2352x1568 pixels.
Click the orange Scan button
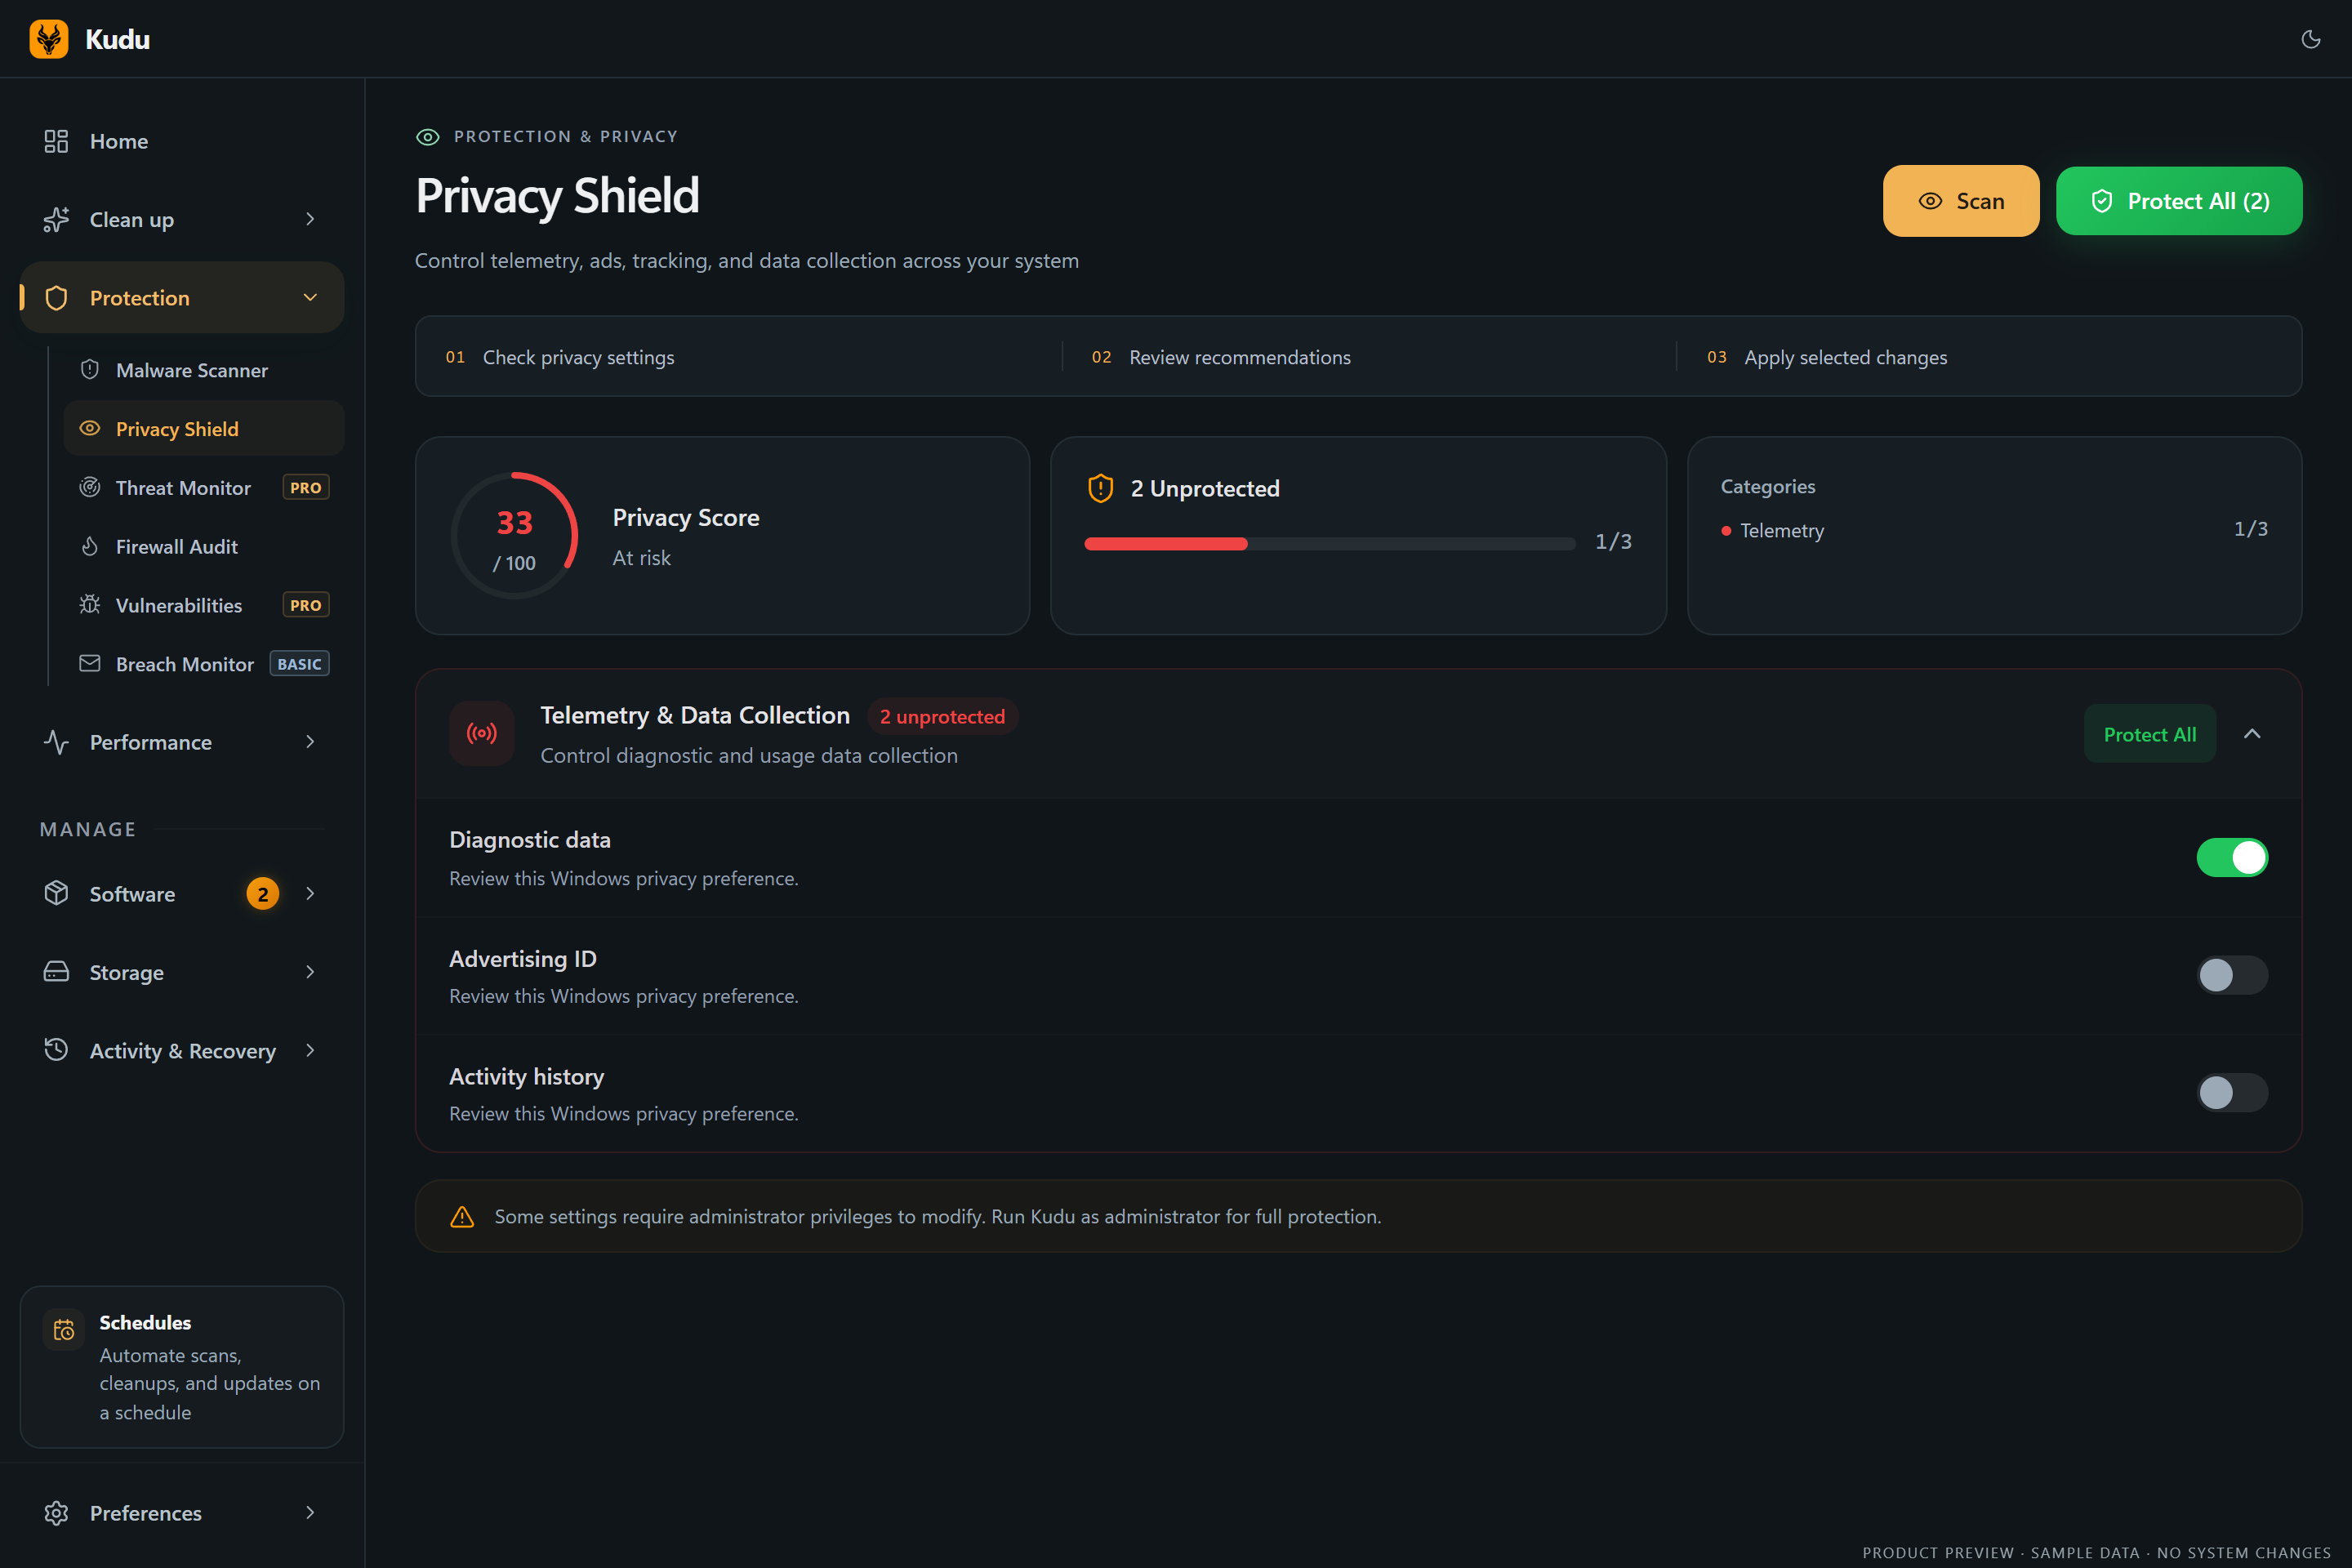1960,201
